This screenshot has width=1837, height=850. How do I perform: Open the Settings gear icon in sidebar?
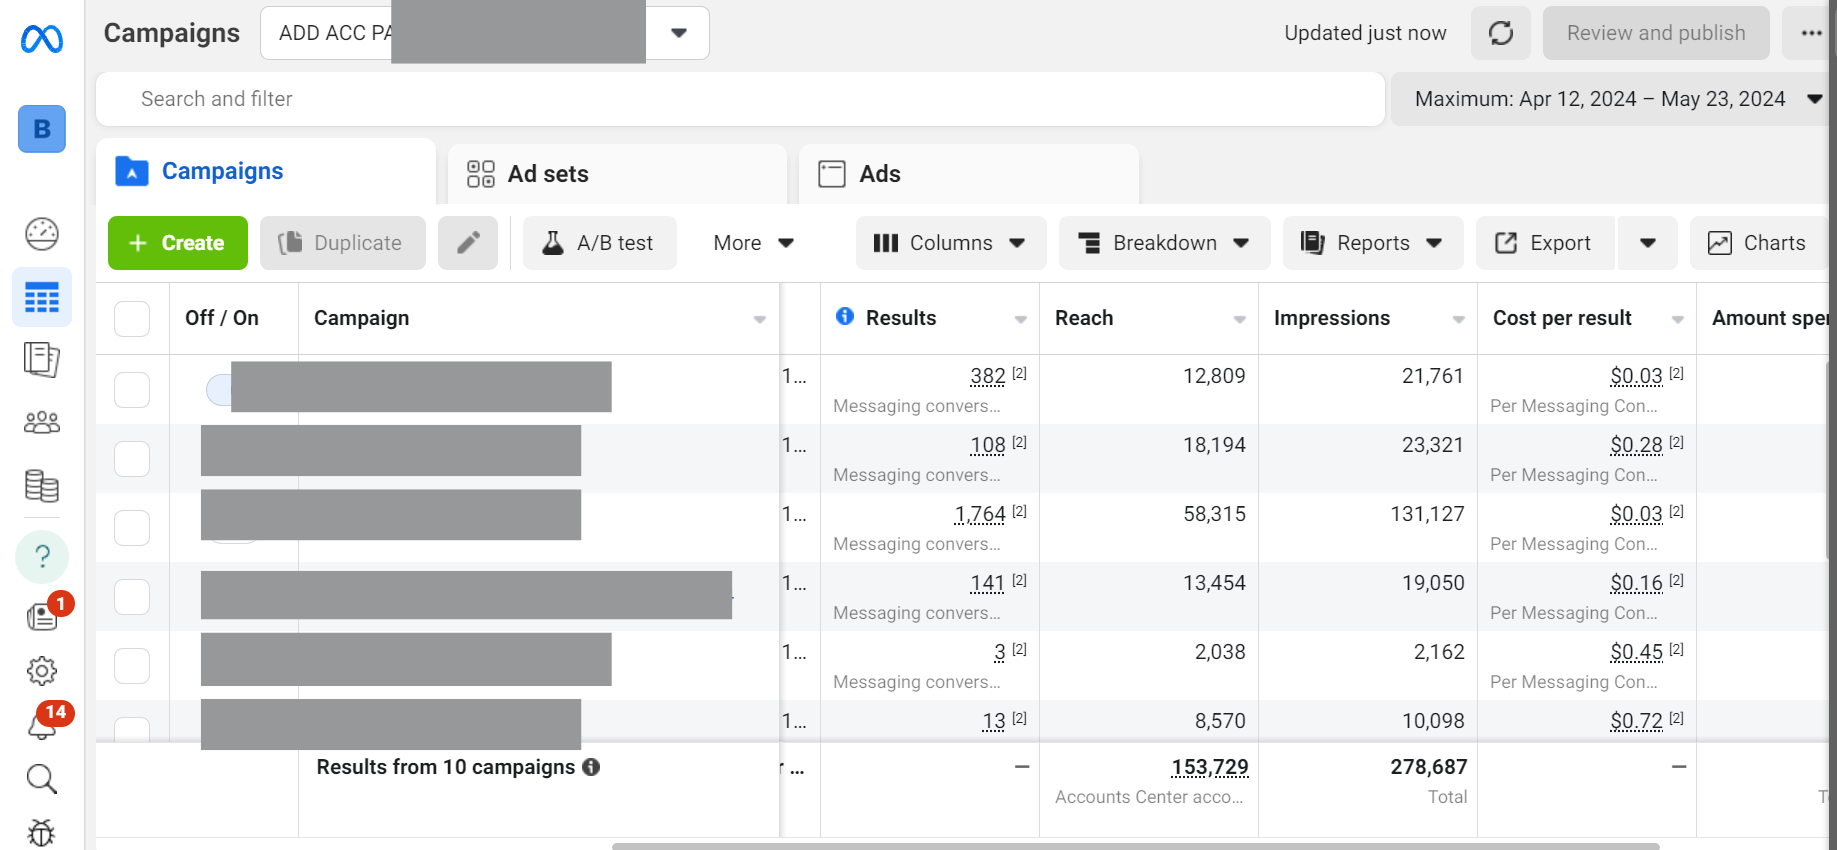click(x=42, y=671)
